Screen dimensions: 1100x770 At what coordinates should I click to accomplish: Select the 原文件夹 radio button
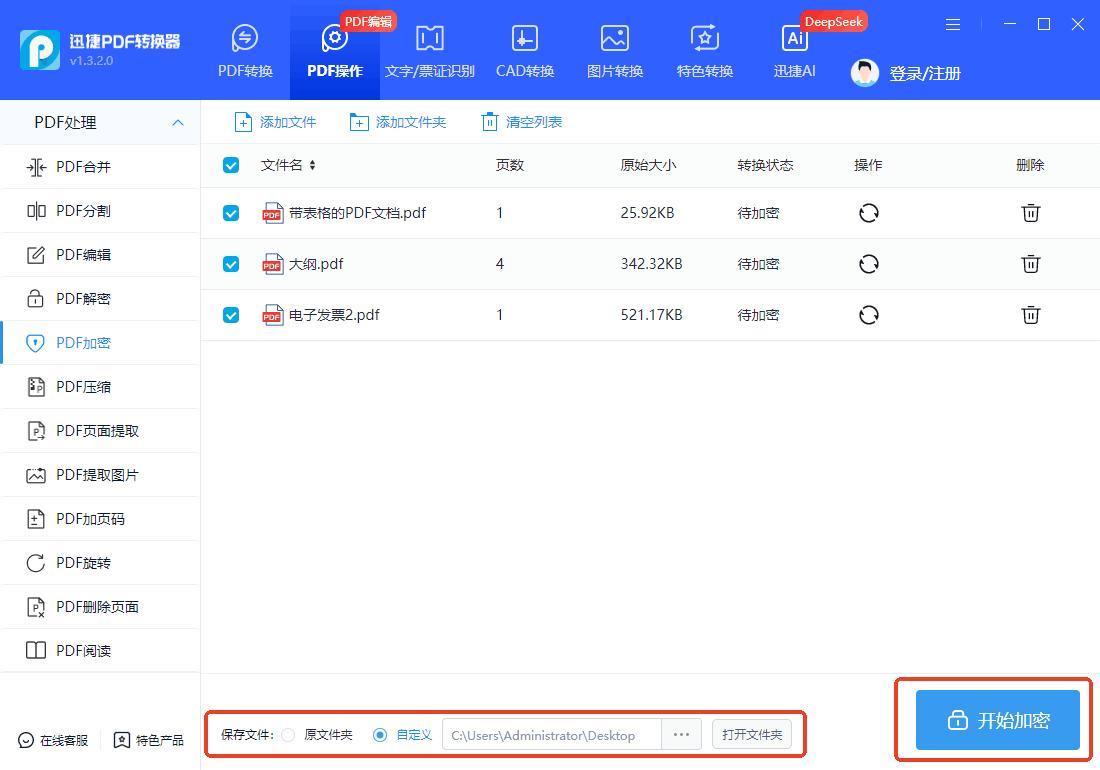[x=289, y=735]
